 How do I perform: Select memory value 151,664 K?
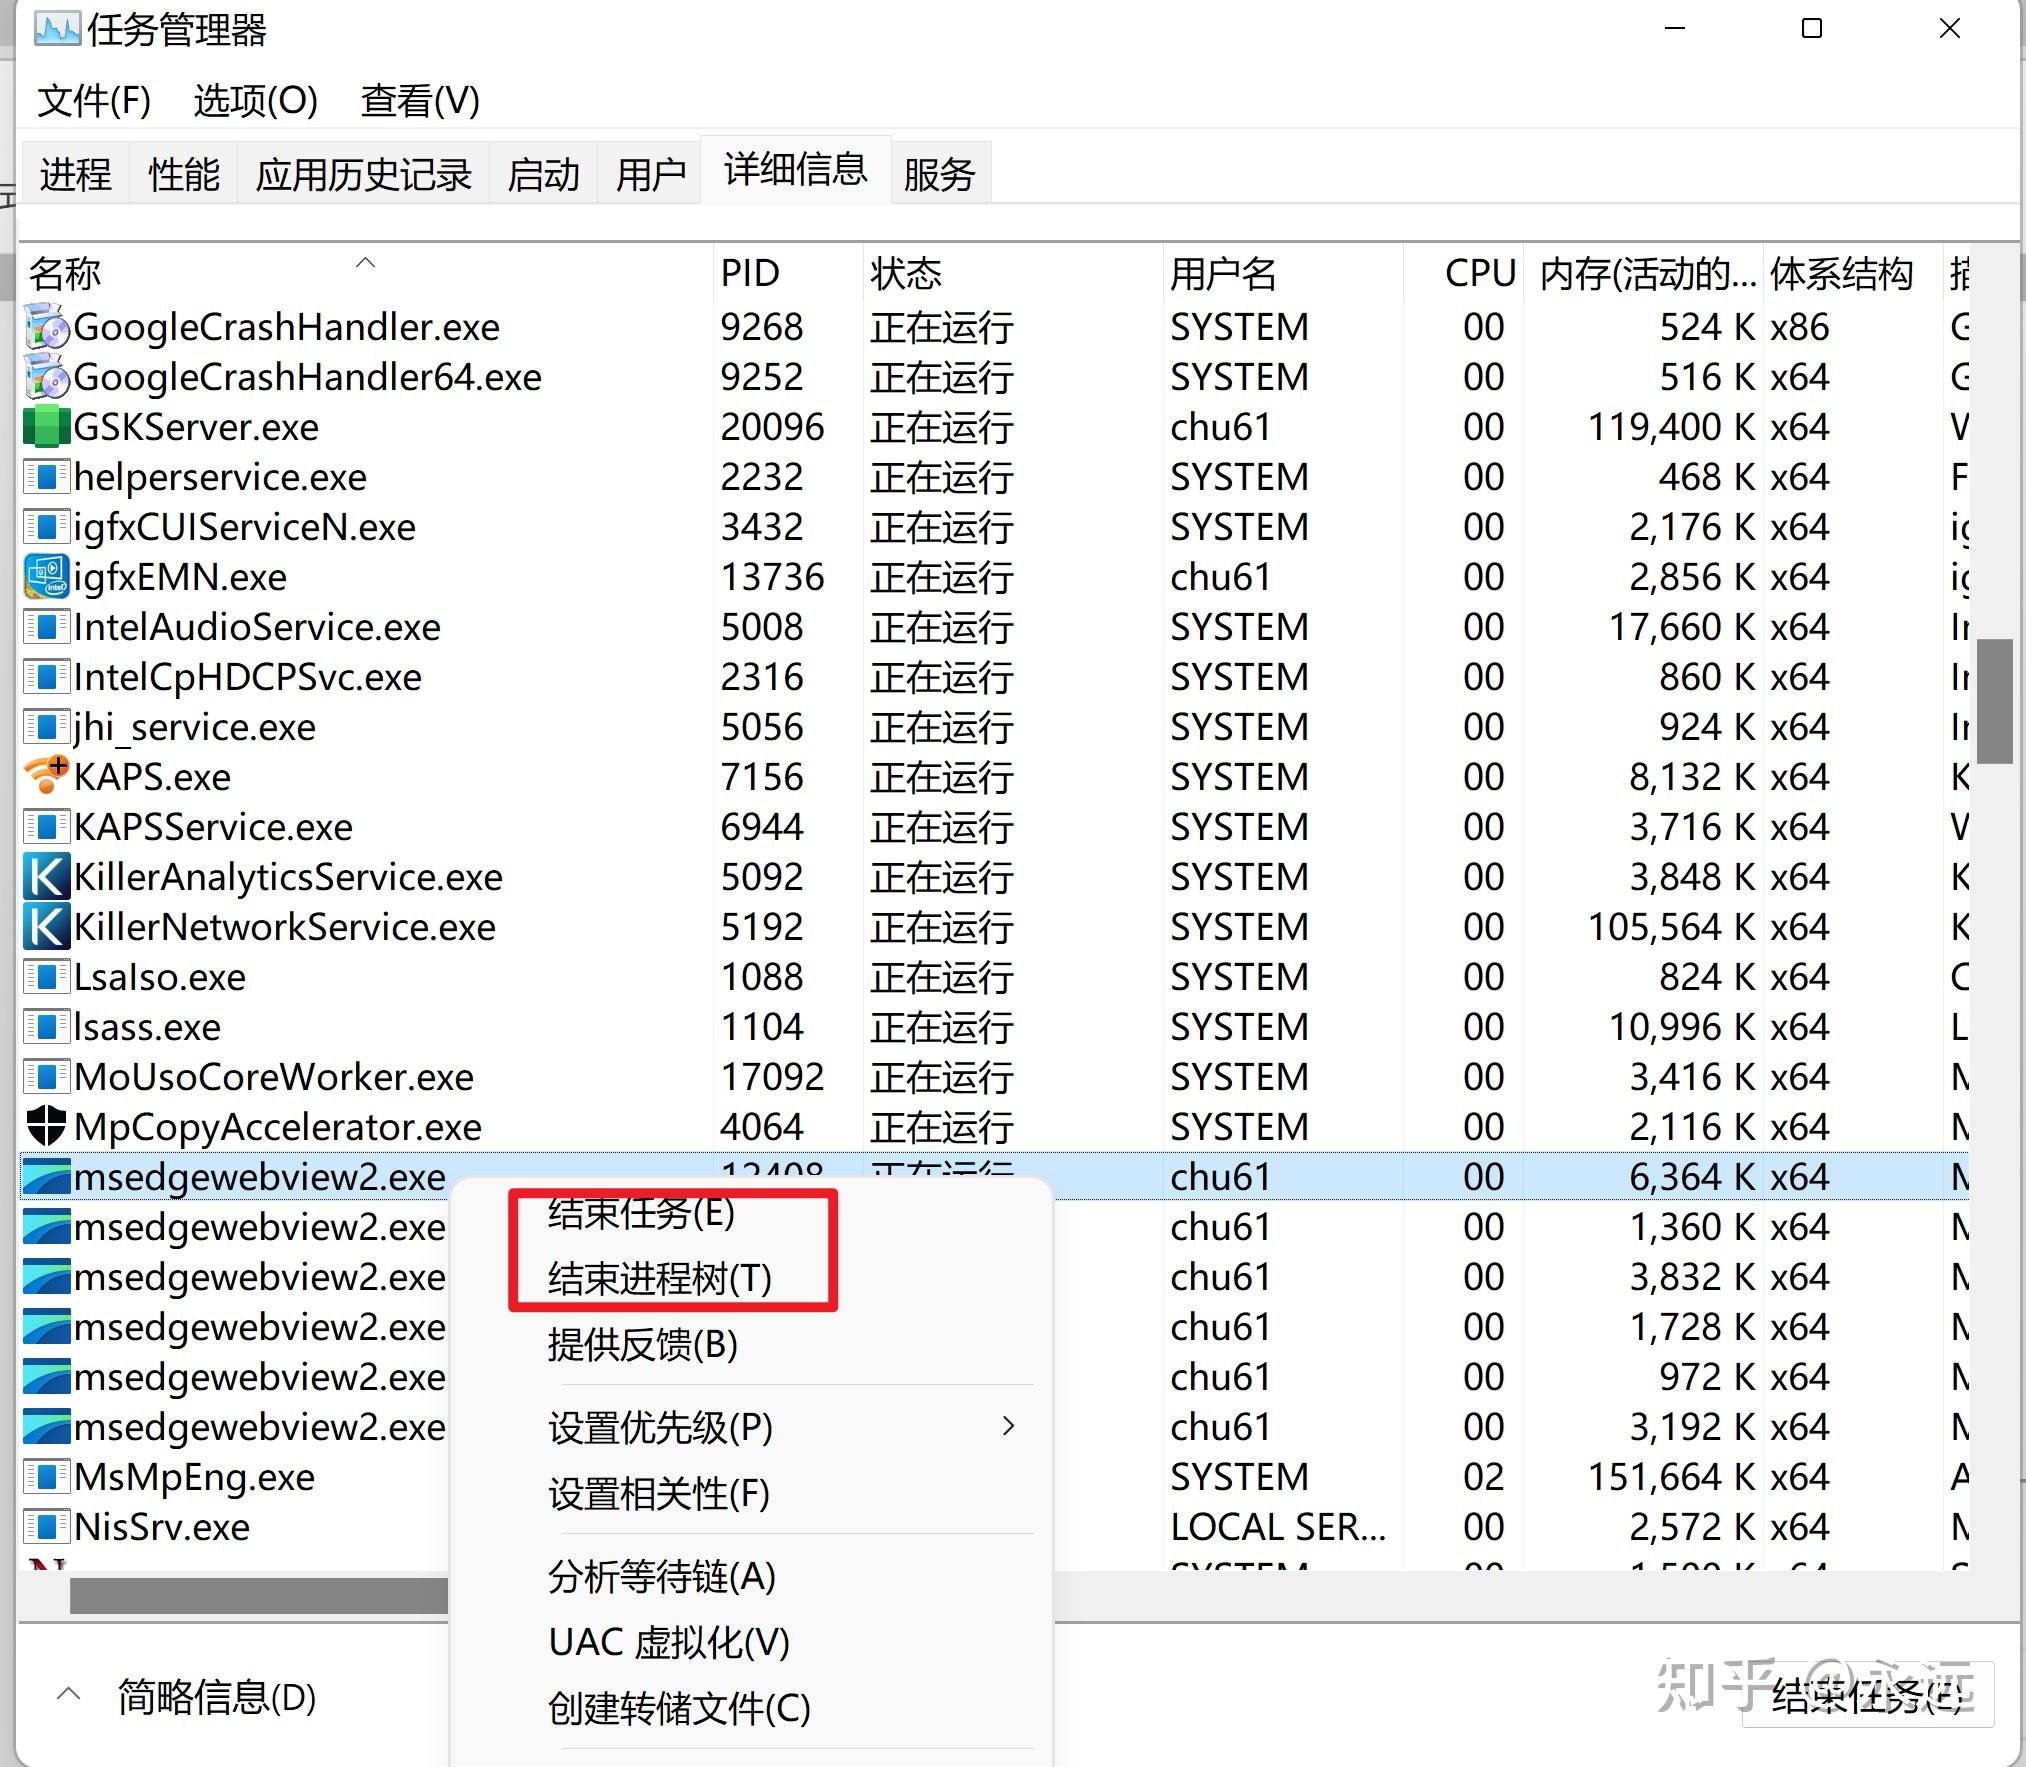1673,1477
